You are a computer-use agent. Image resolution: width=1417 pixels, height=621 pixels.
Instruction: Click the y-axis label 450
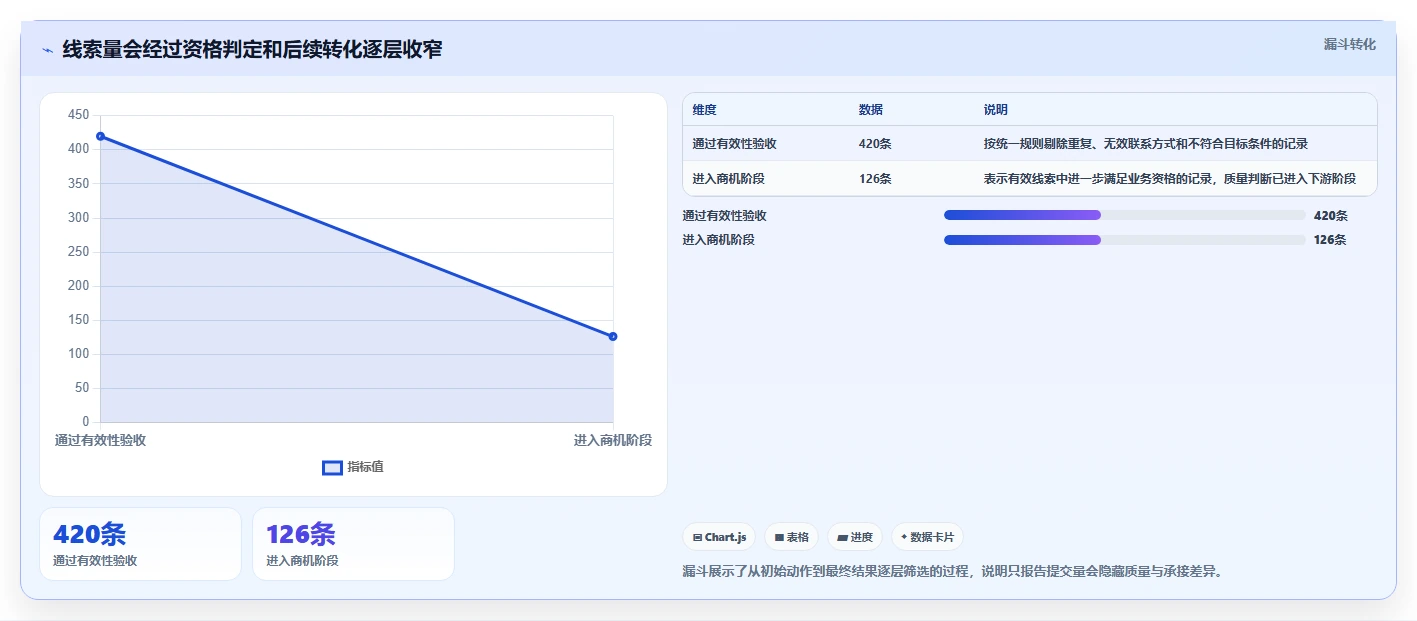pos(78,115)
